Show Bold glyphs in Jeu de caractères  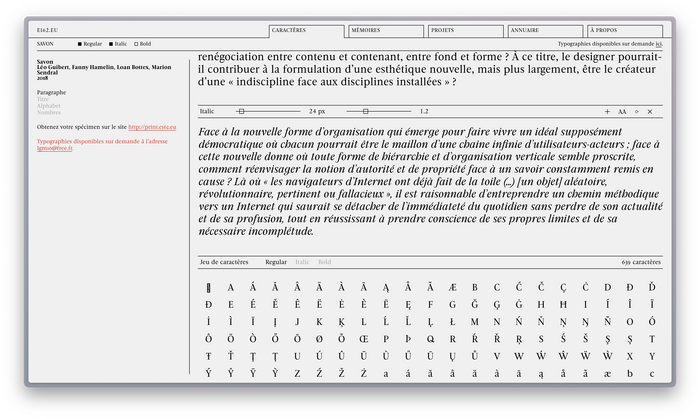click(x=325, y=262)
